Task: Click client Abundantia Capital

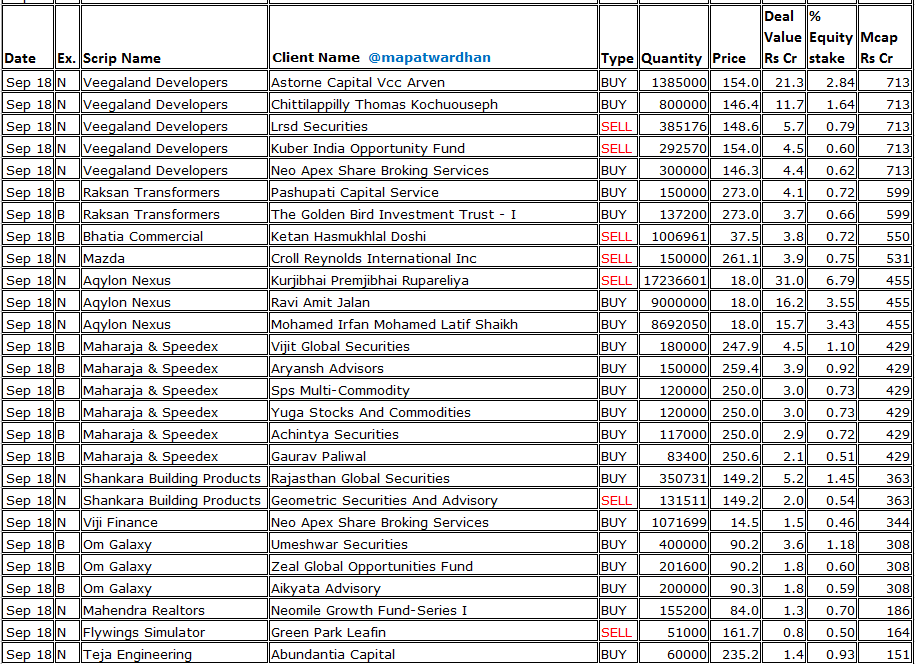Action: pyautogui.click(x=333, y=655)
